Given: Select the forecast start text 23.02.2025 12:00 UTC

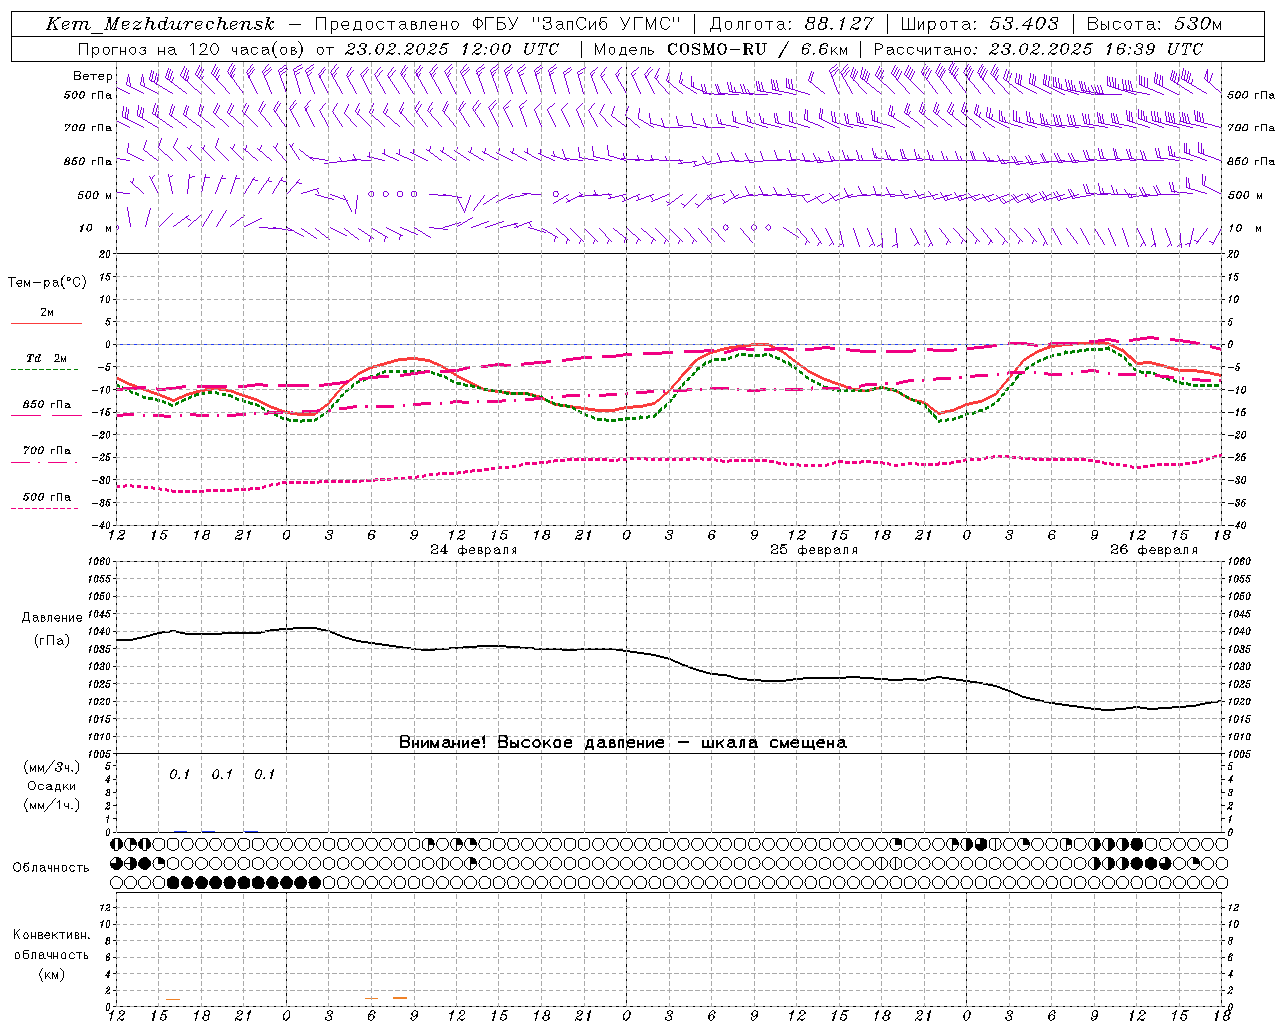Looking at the screenshot, I should point(451,49).
